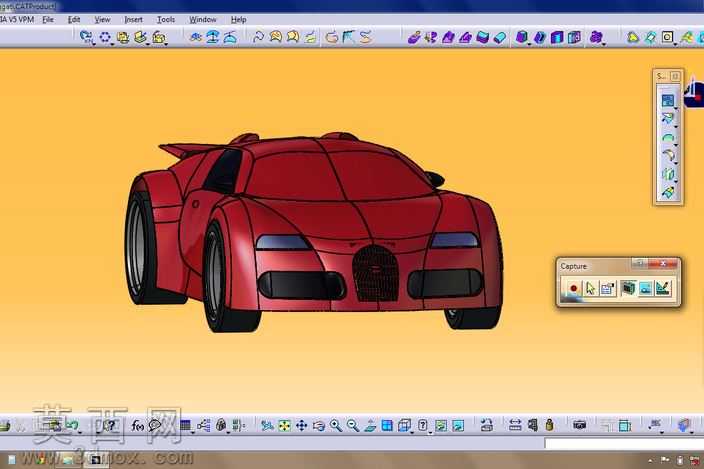This screenshot has width=704, height=469.
Task: Click the Measure Item icon
Action: pyautogui.click(x=532, y=425)
